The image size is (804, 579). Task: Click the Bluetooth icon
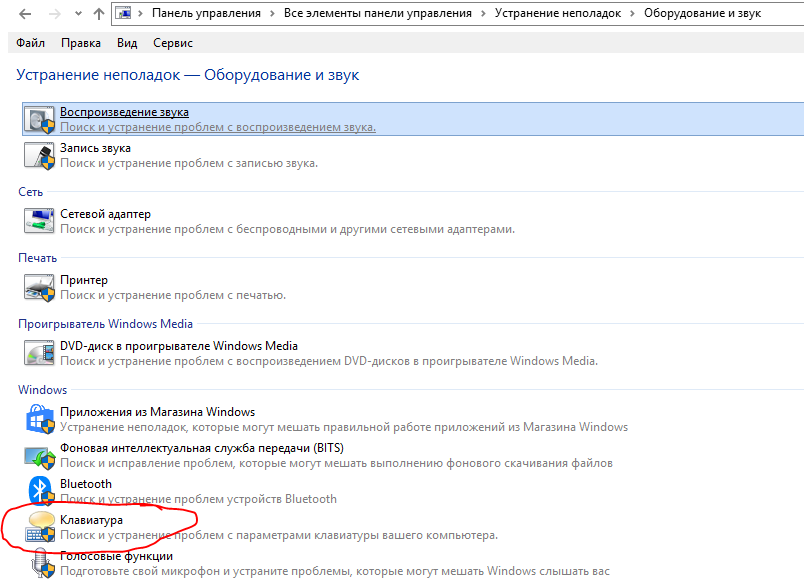[x=41, y=490]
